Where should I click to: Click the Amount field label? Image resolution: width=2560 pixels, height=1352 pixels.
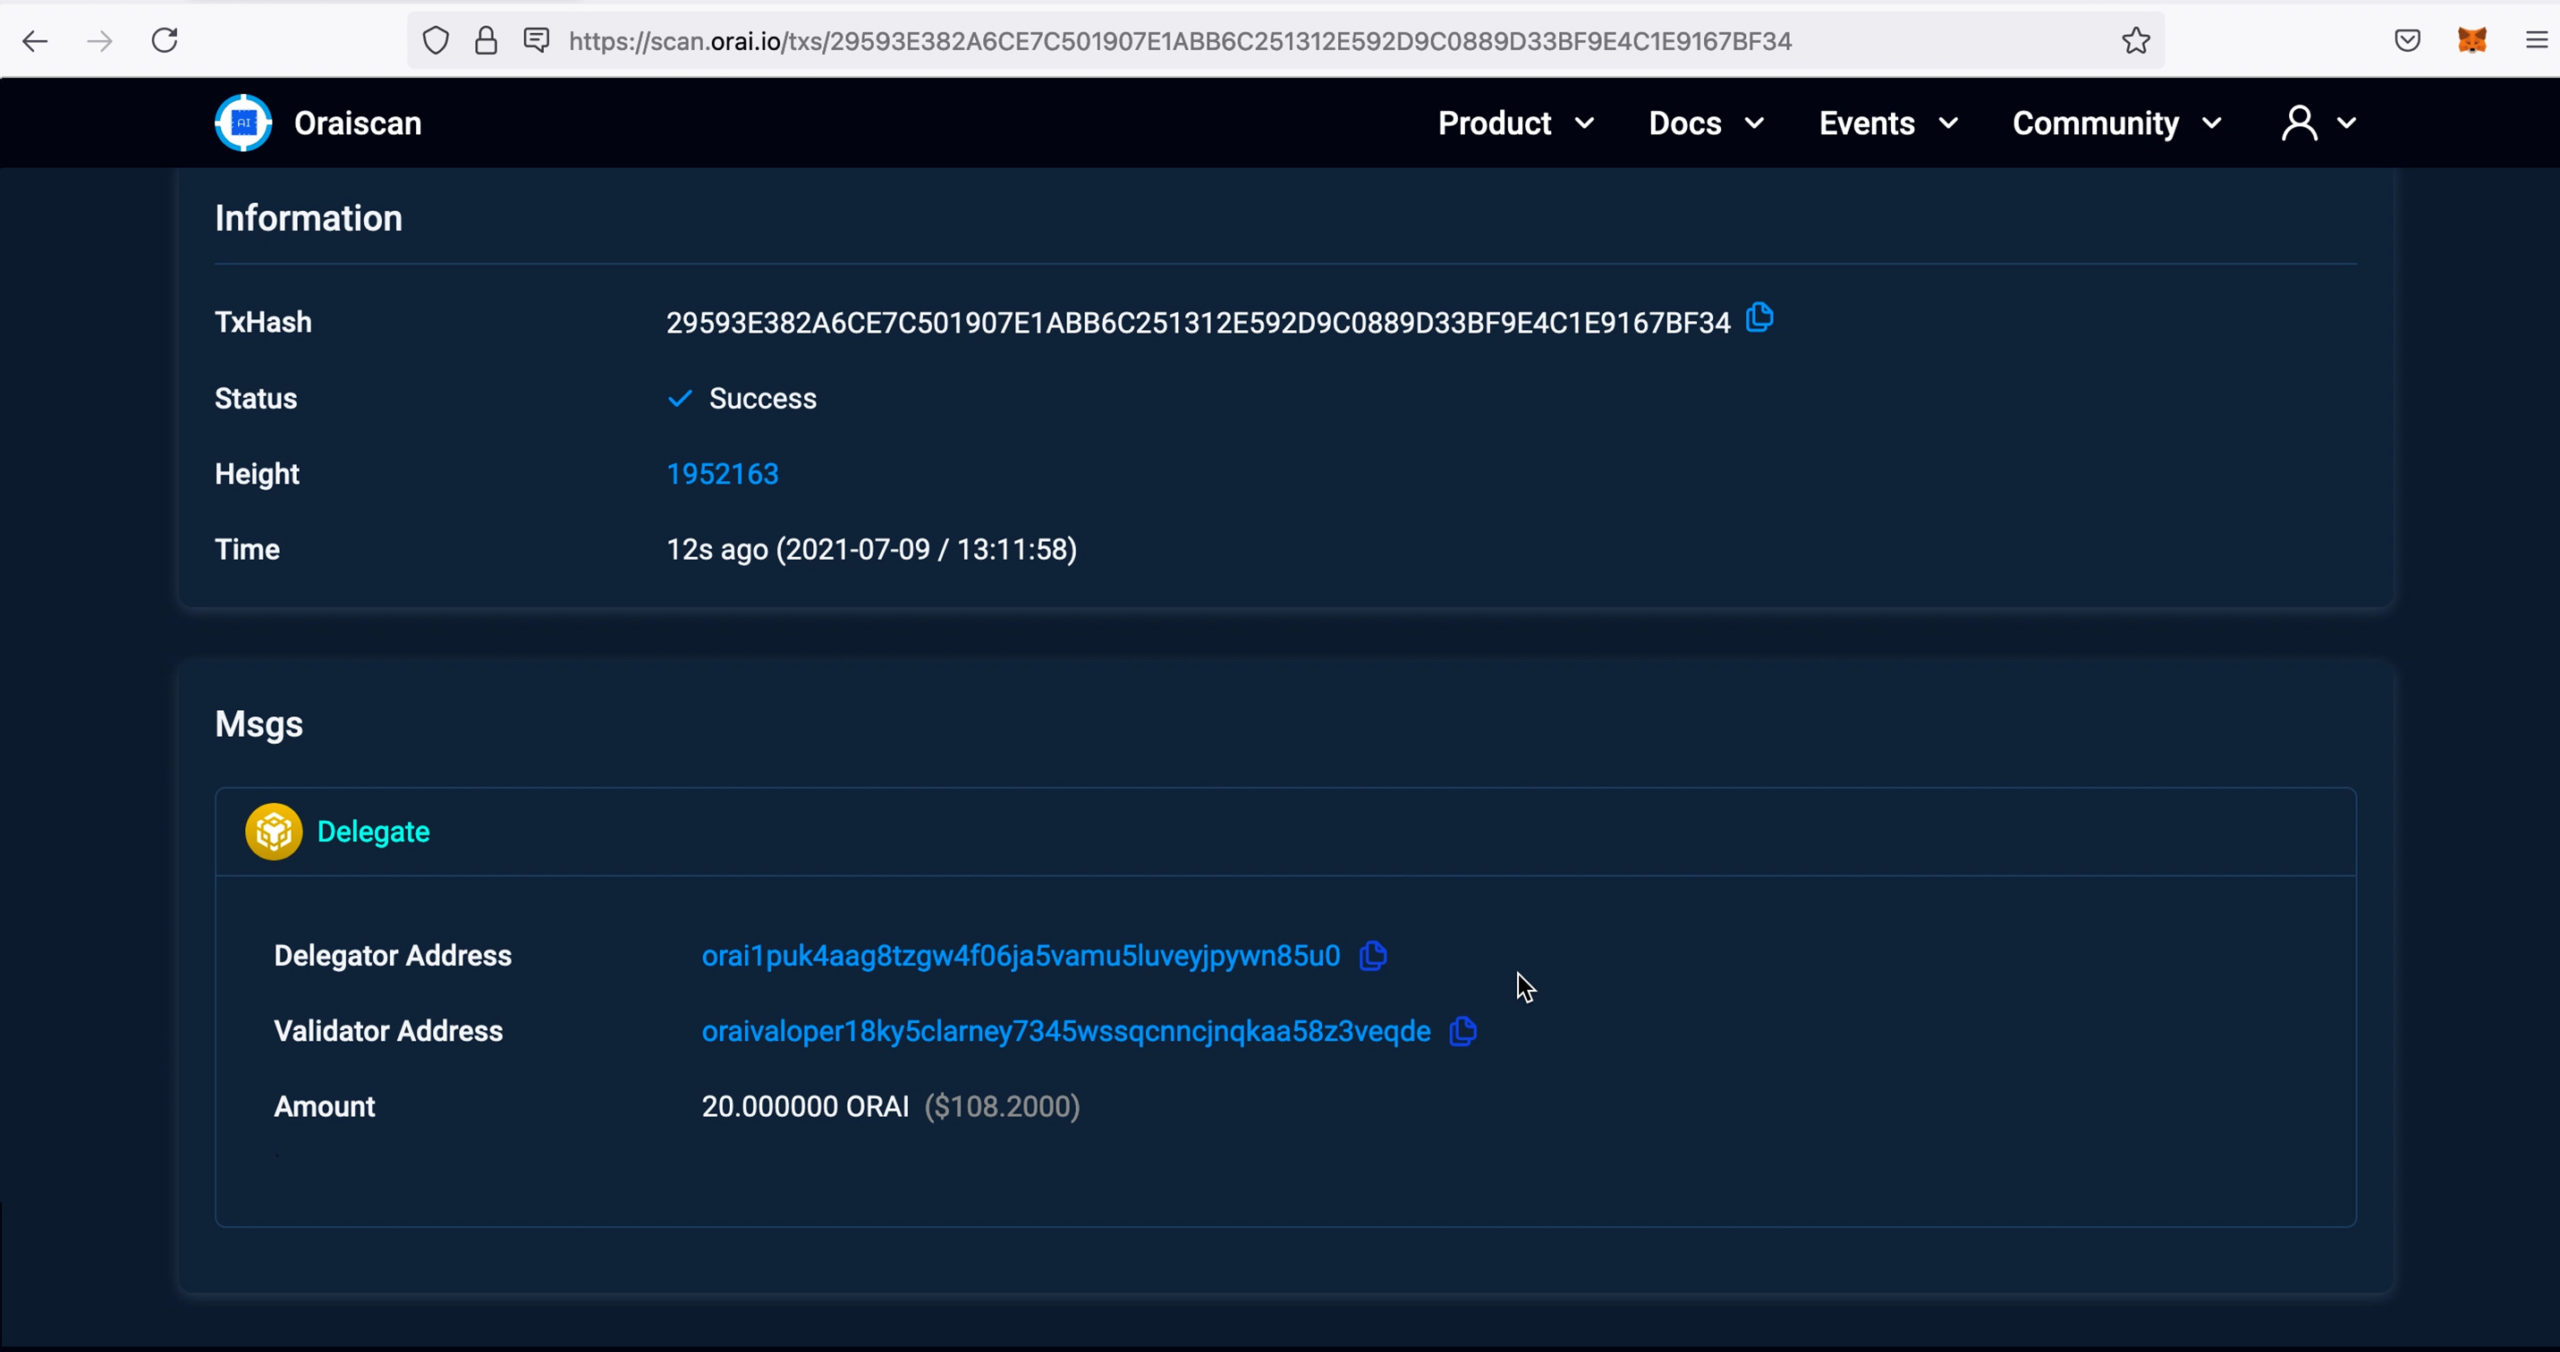tap(324, 1106)
